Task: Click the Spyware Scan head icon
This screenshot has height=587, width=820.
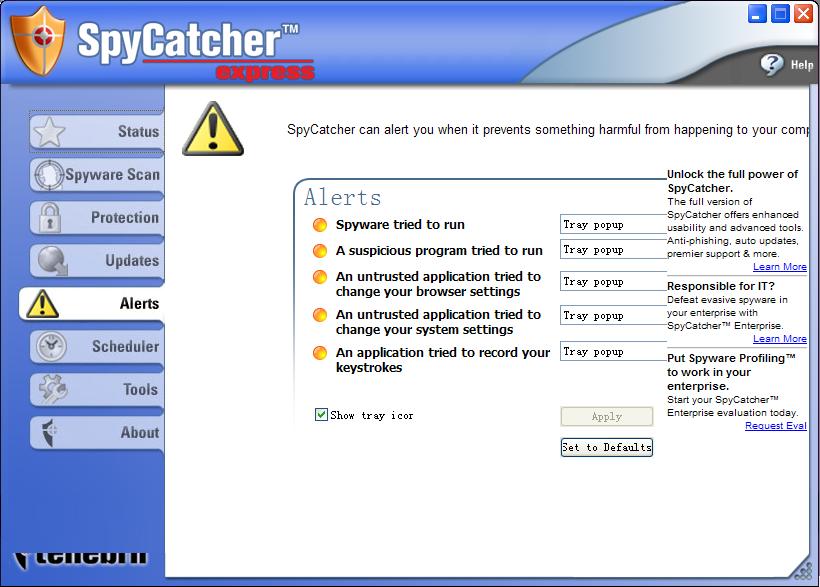Action: (x=49, y=175)
